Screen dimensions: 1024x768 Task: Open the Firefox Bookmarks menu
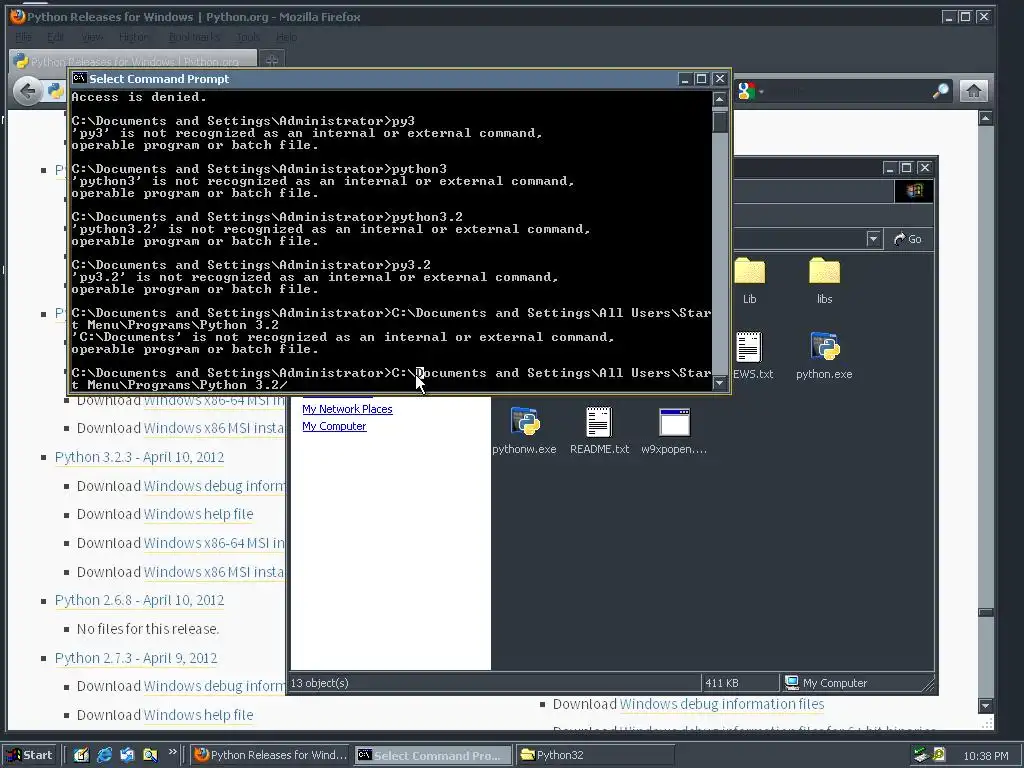pos(194,37)
